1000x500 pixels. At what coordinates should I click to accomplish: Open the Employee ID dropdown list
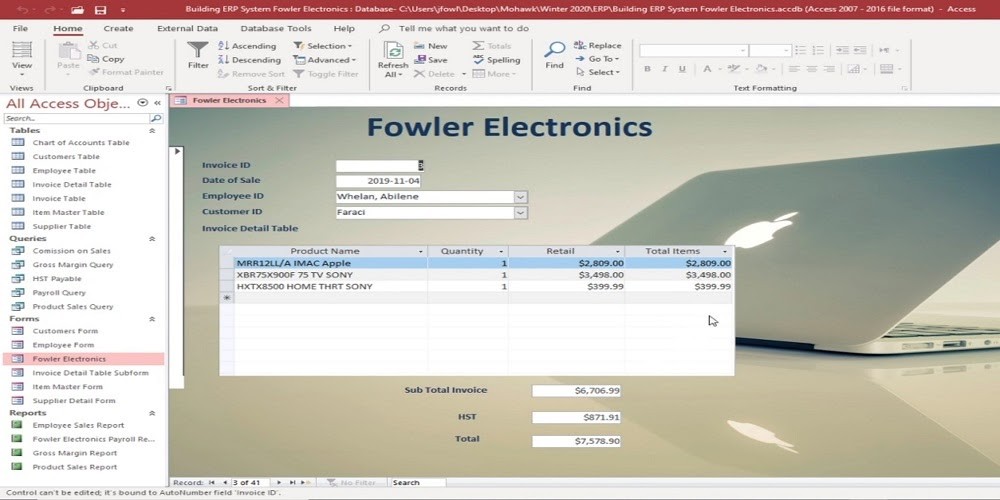(x=520, y=197)
